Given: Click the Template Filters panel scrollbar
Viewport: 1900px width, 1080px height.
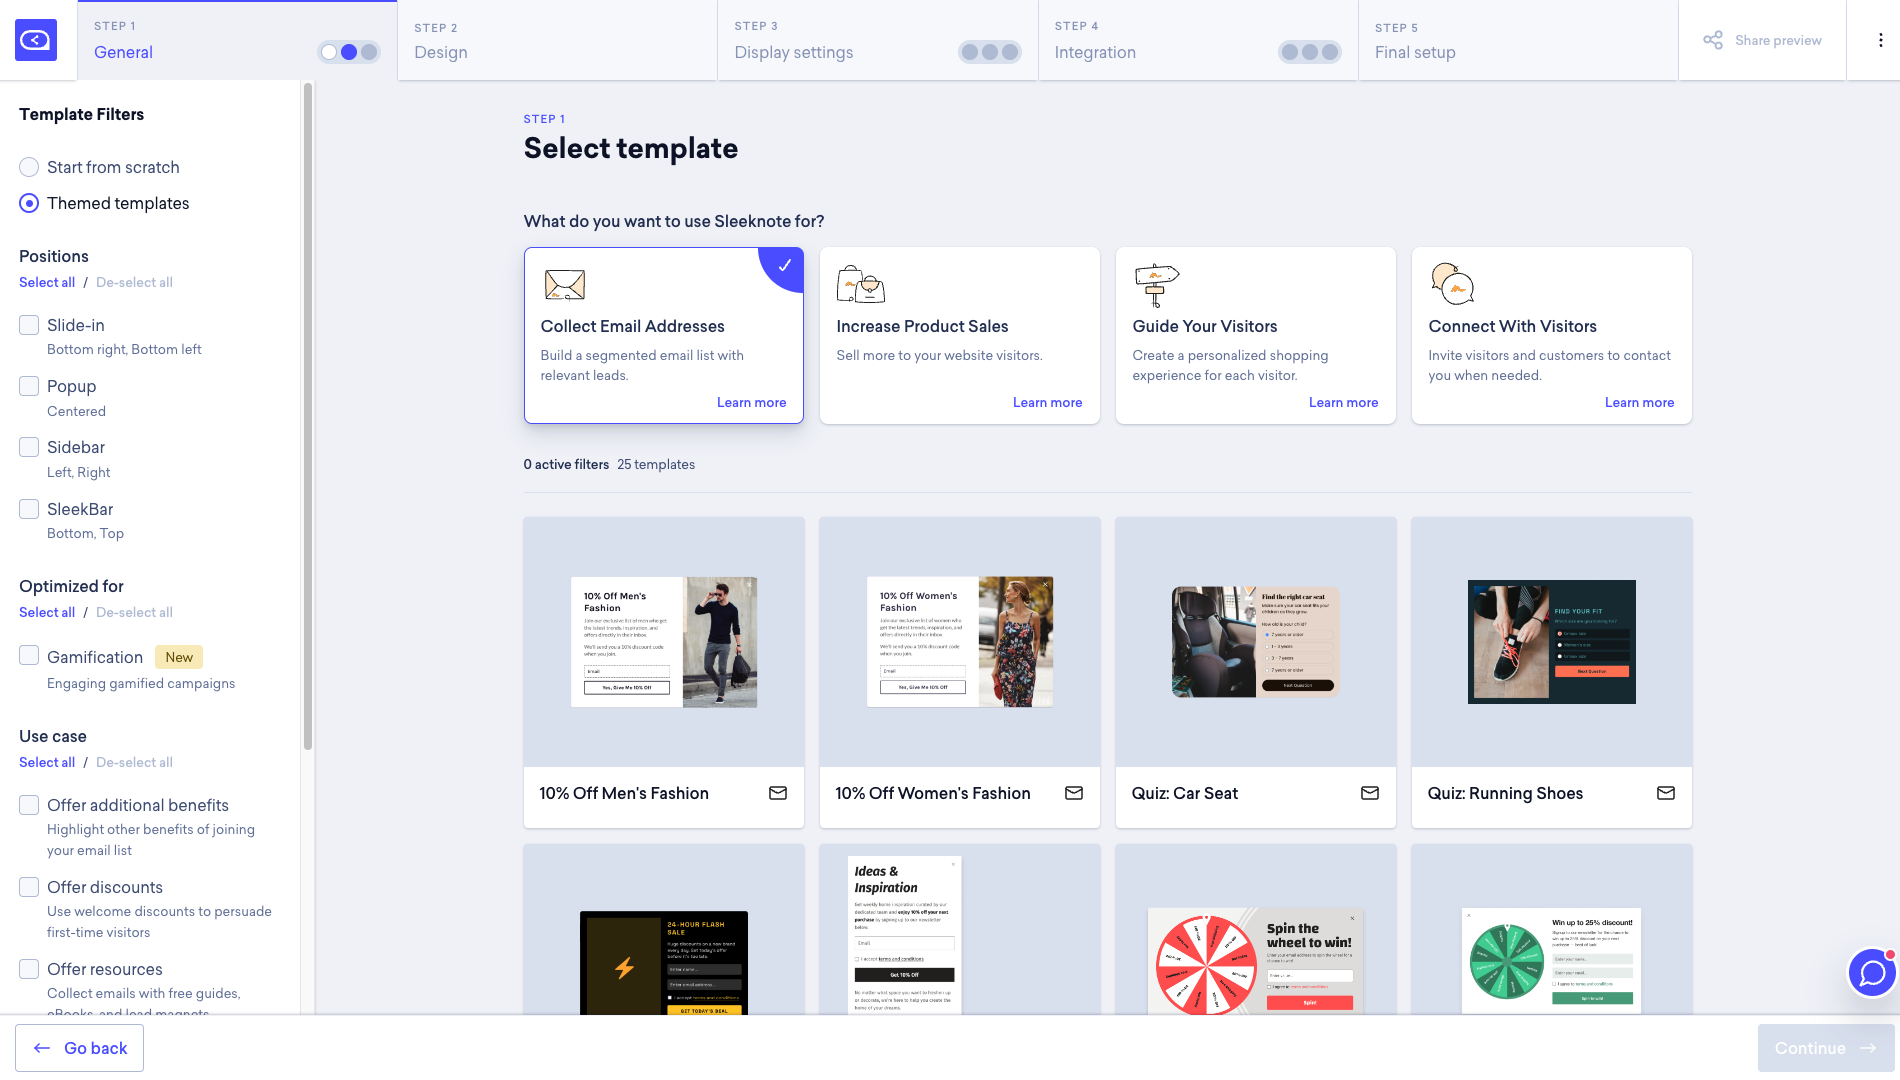Looking at the screenshot, I should point(308,415).
